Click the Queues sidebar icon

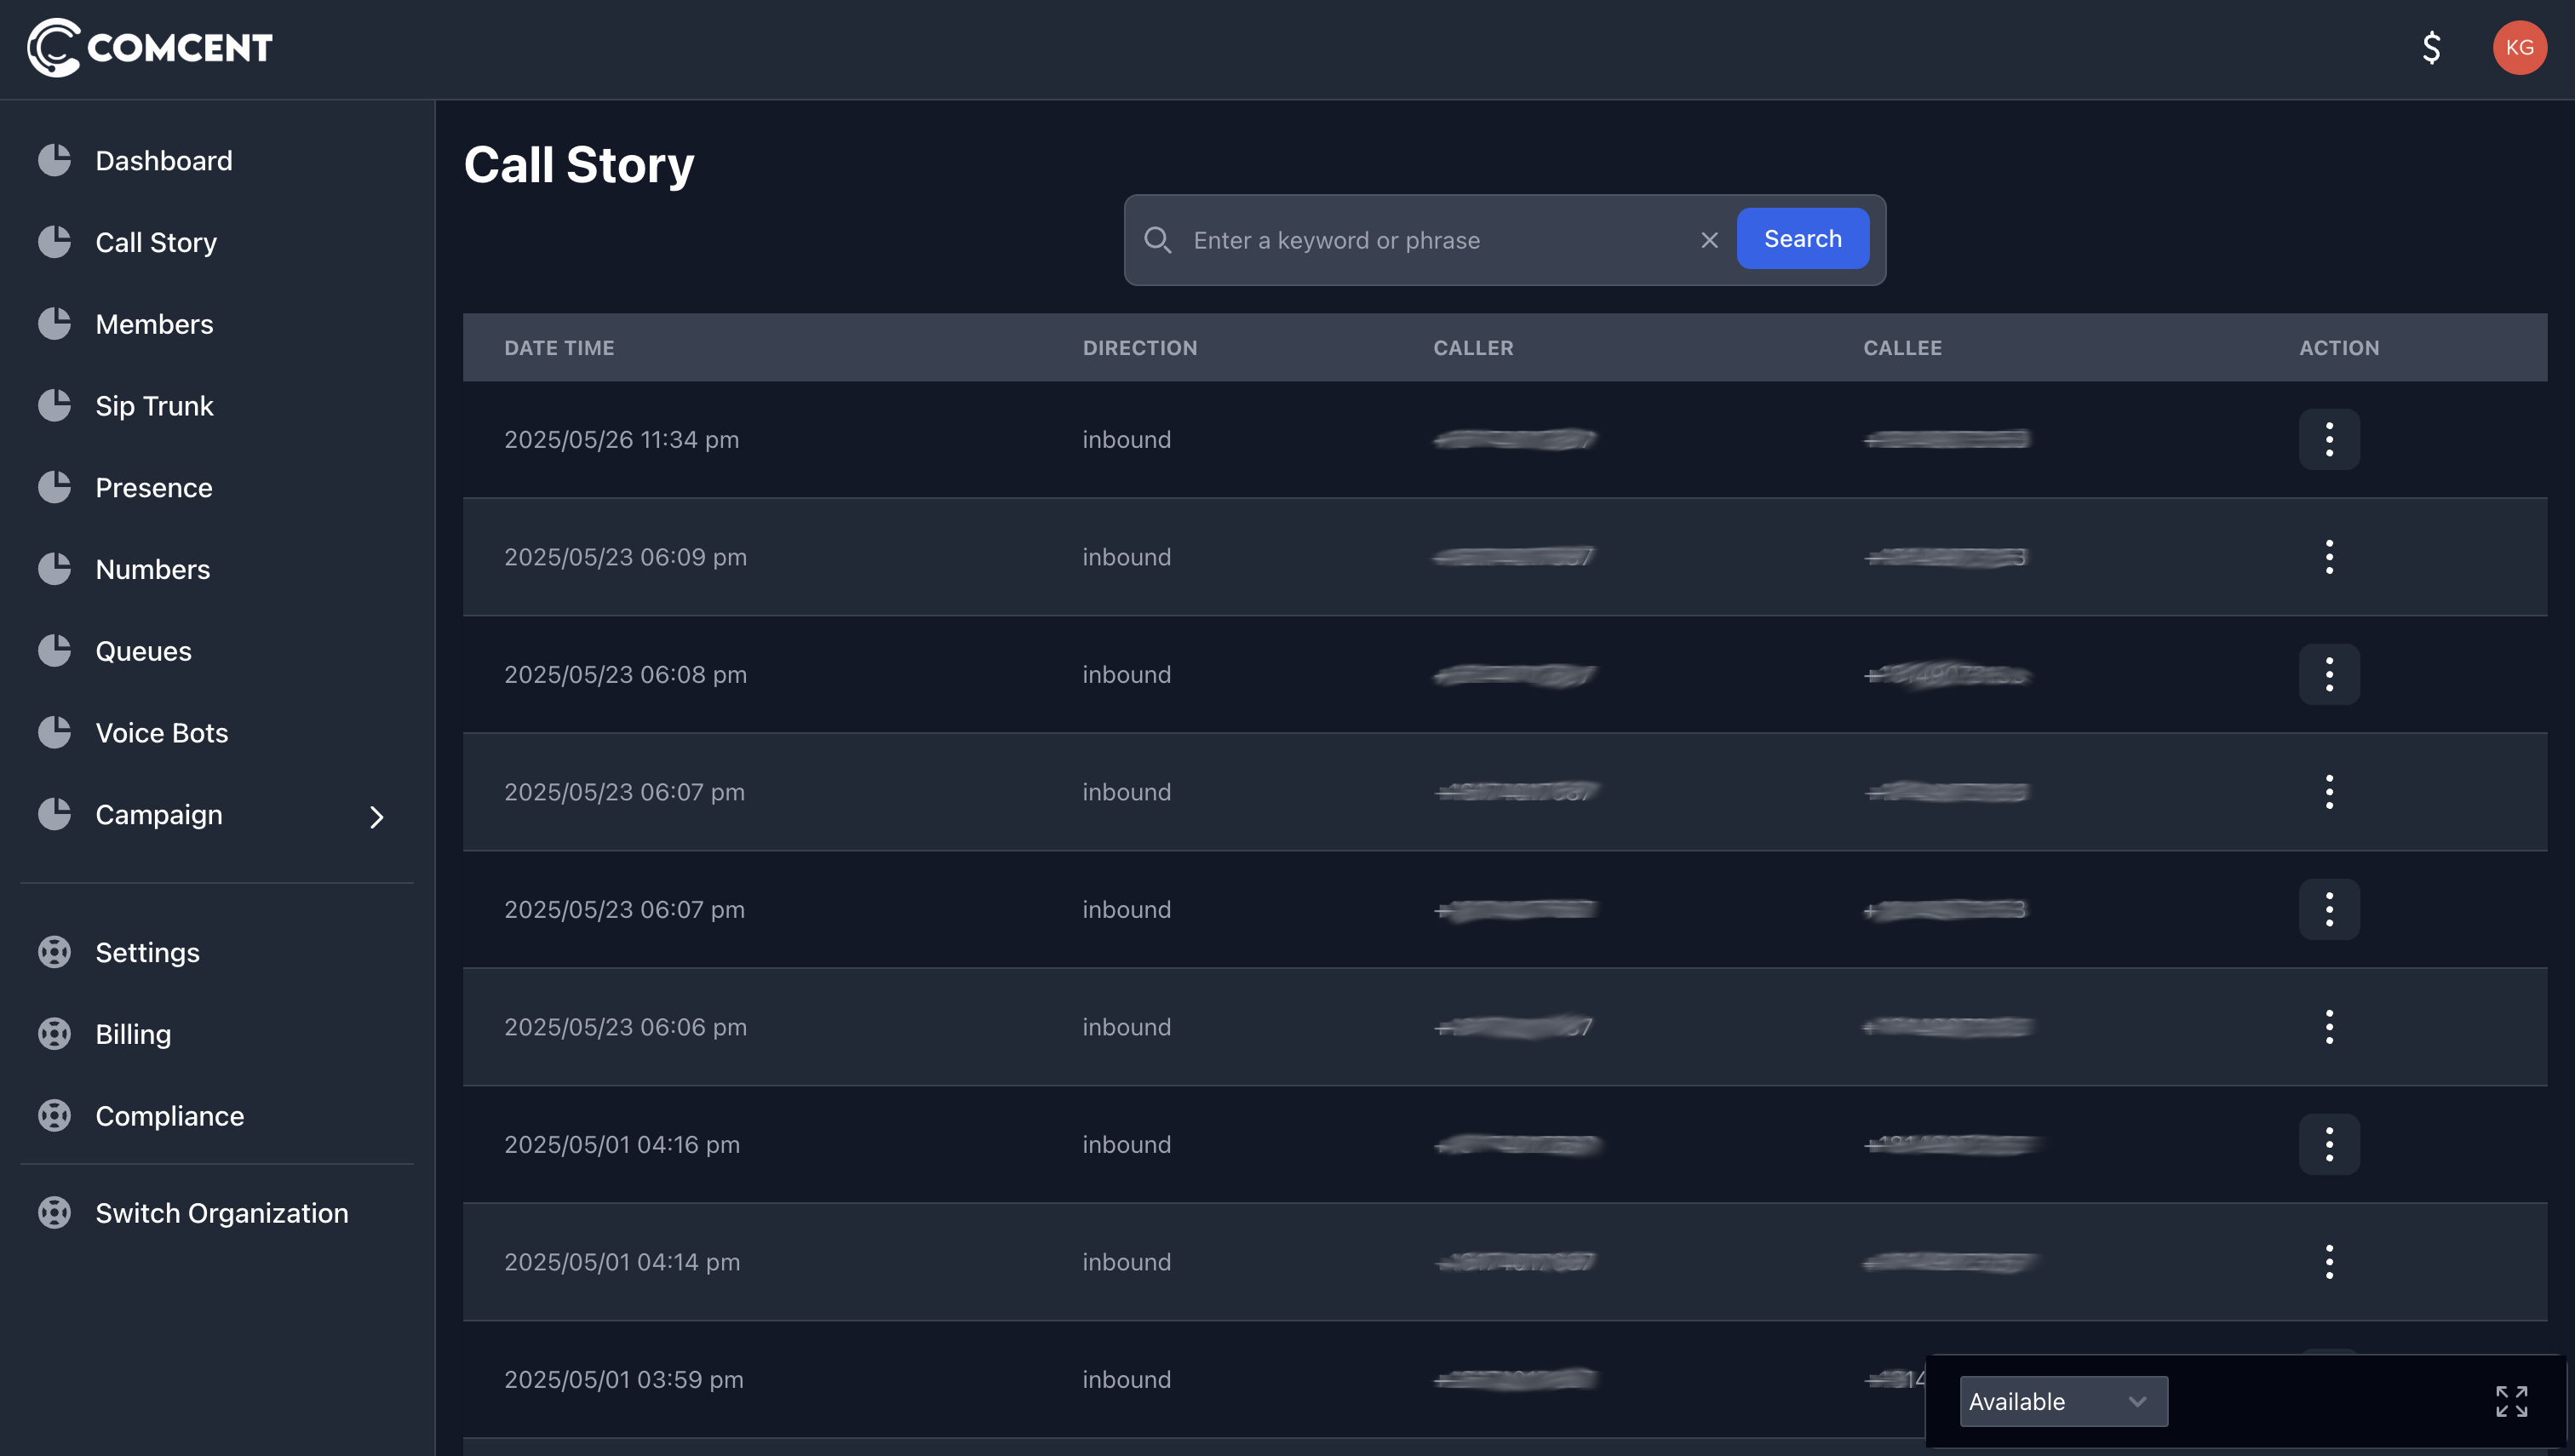(54, 651)
